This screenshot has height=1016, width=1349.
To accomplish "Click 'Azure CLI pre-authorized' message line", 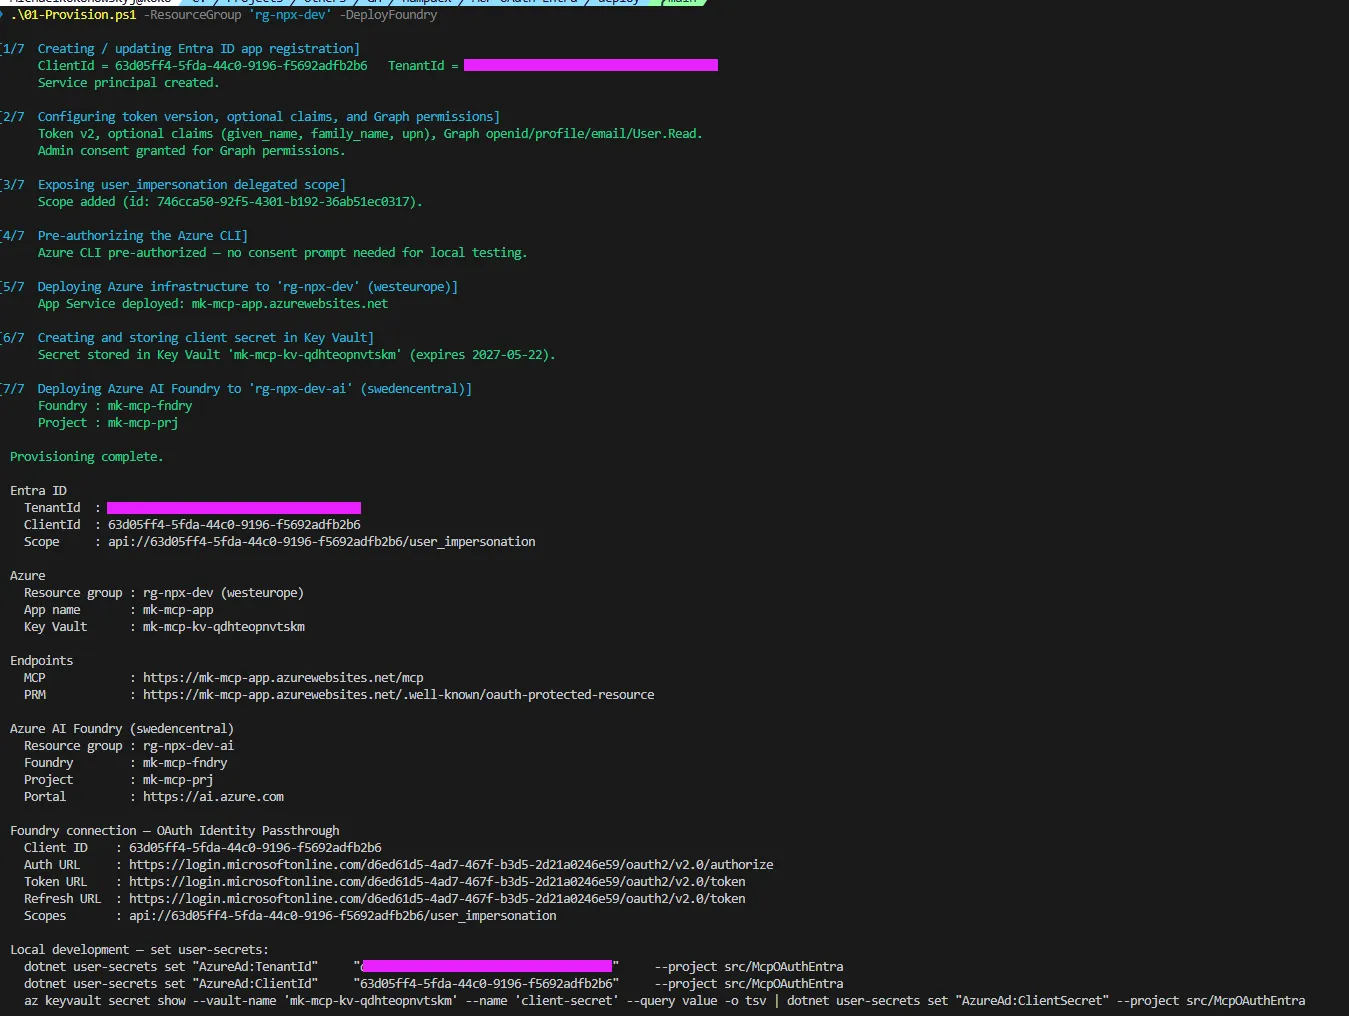I will point(282,253).
